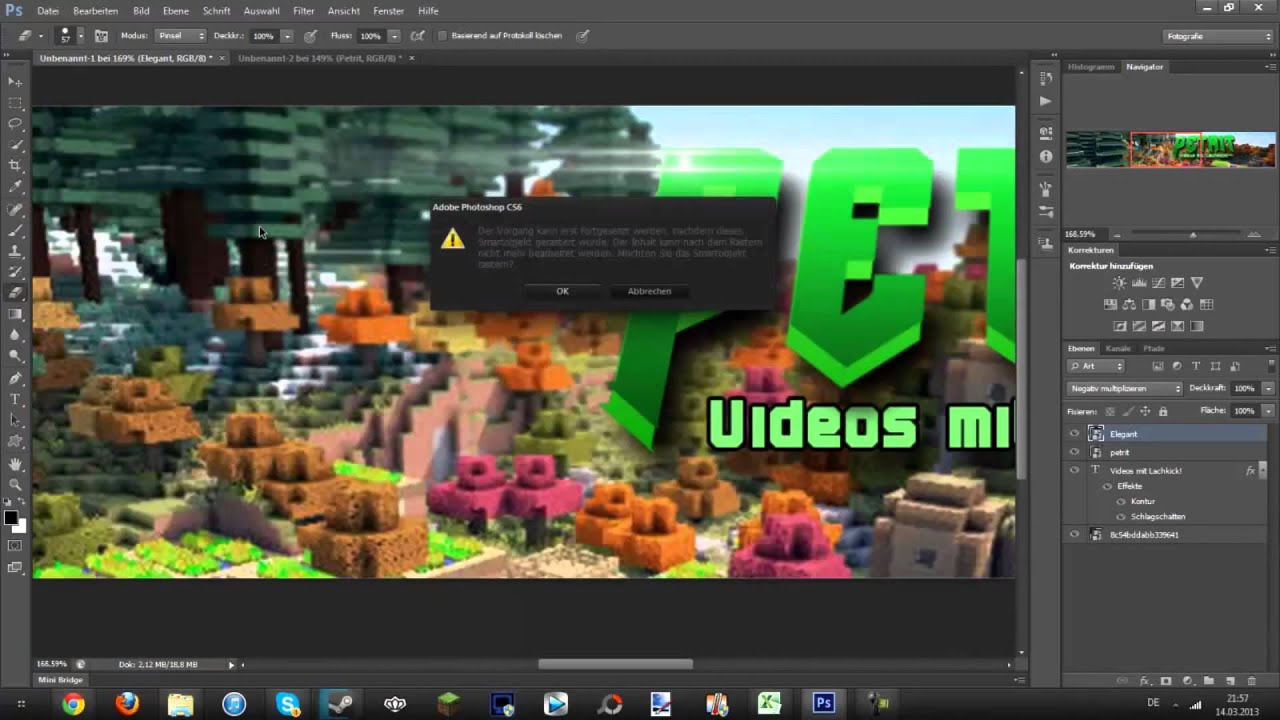Open the Bearbeiten menu

click(95, 11)
